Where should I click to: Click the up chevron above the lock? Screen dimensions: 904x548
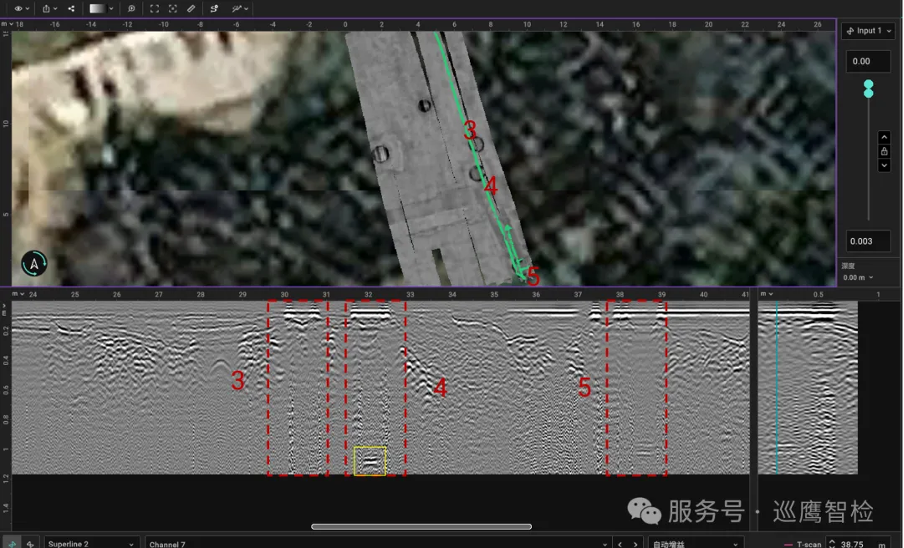pos(884,137)
